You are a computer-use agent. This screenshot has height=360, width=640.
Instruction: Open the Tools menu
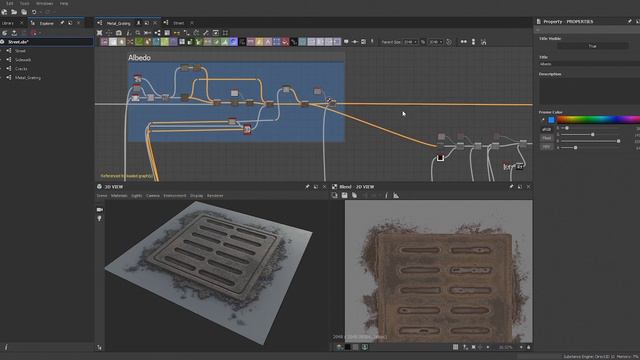click(x=24, y=3)
